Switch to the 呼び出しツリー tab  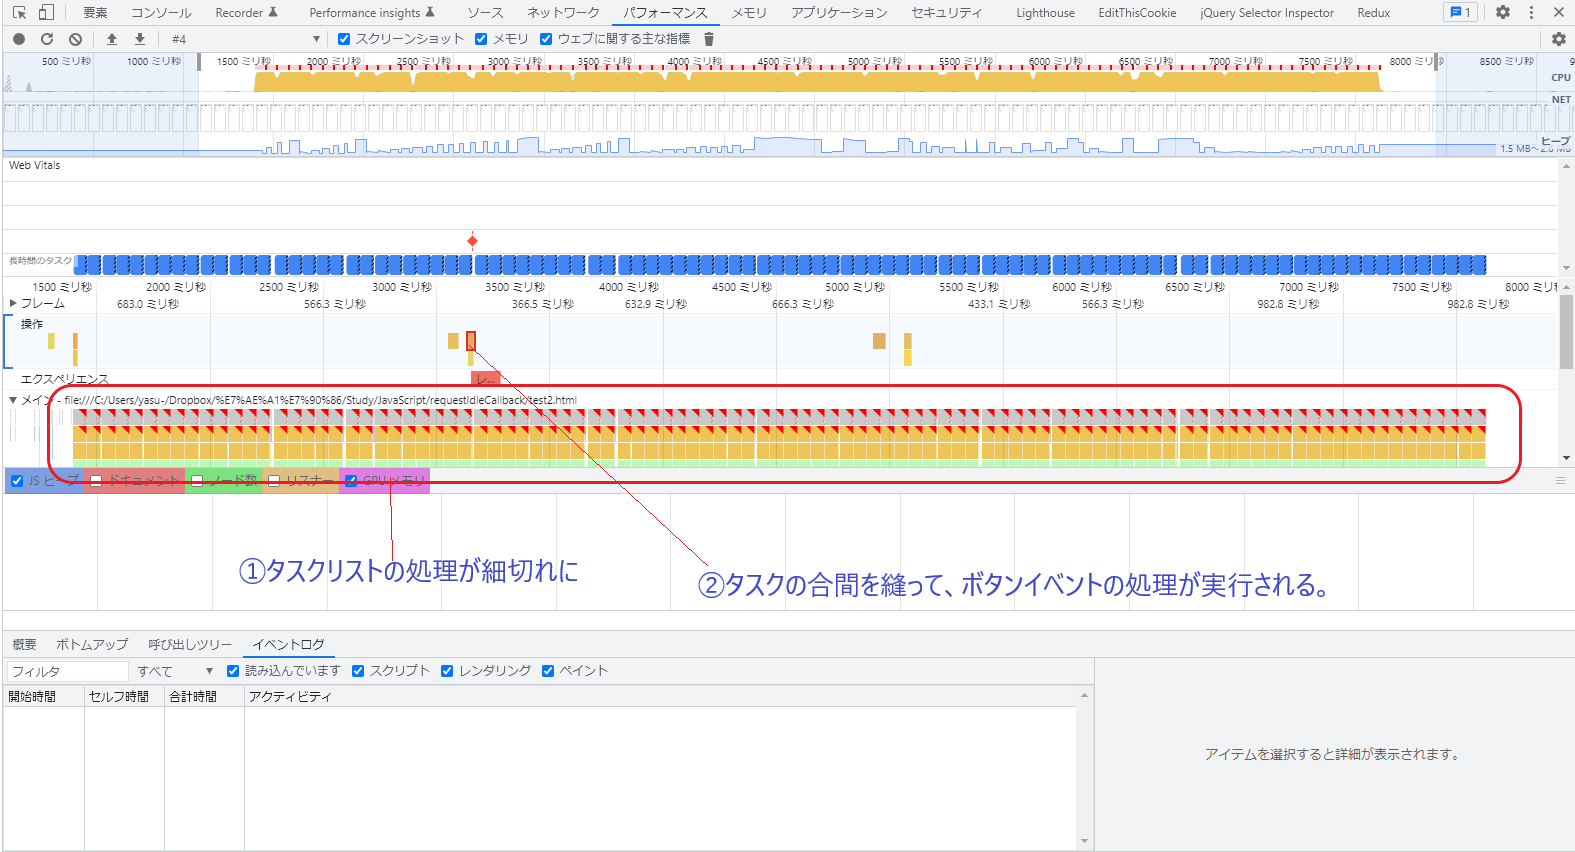point(190,644)
